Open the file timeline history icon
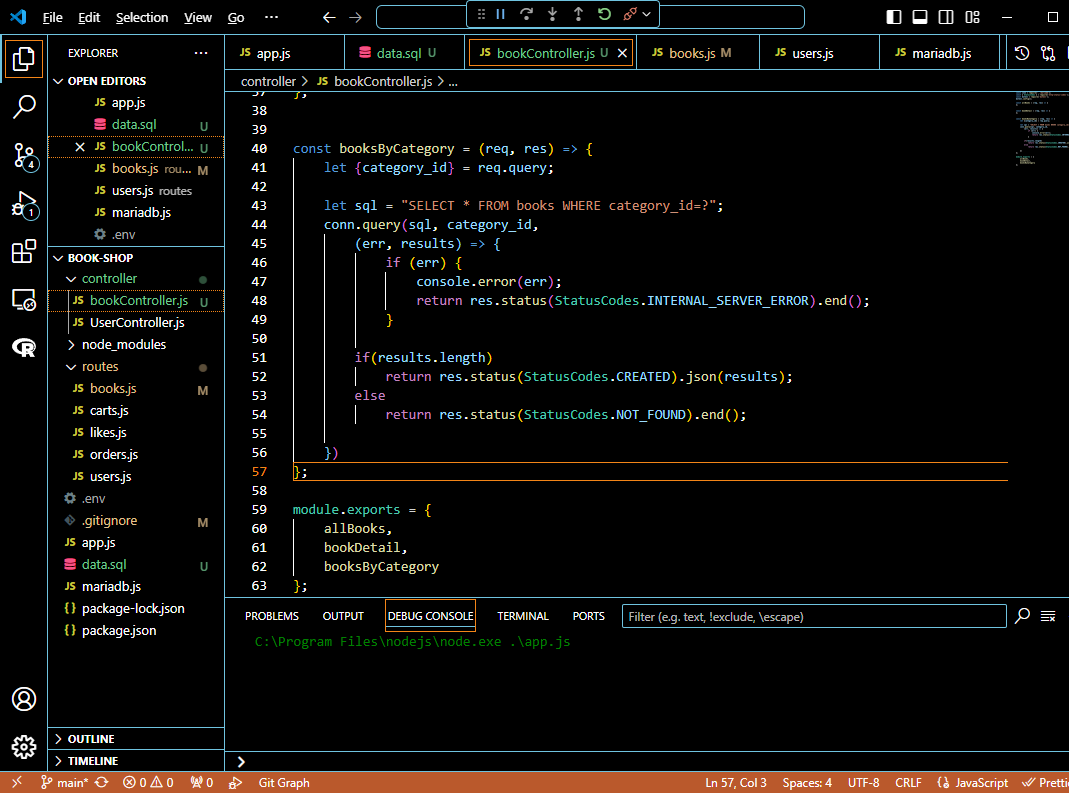The image size is (1069, 793). (1021, 53)
